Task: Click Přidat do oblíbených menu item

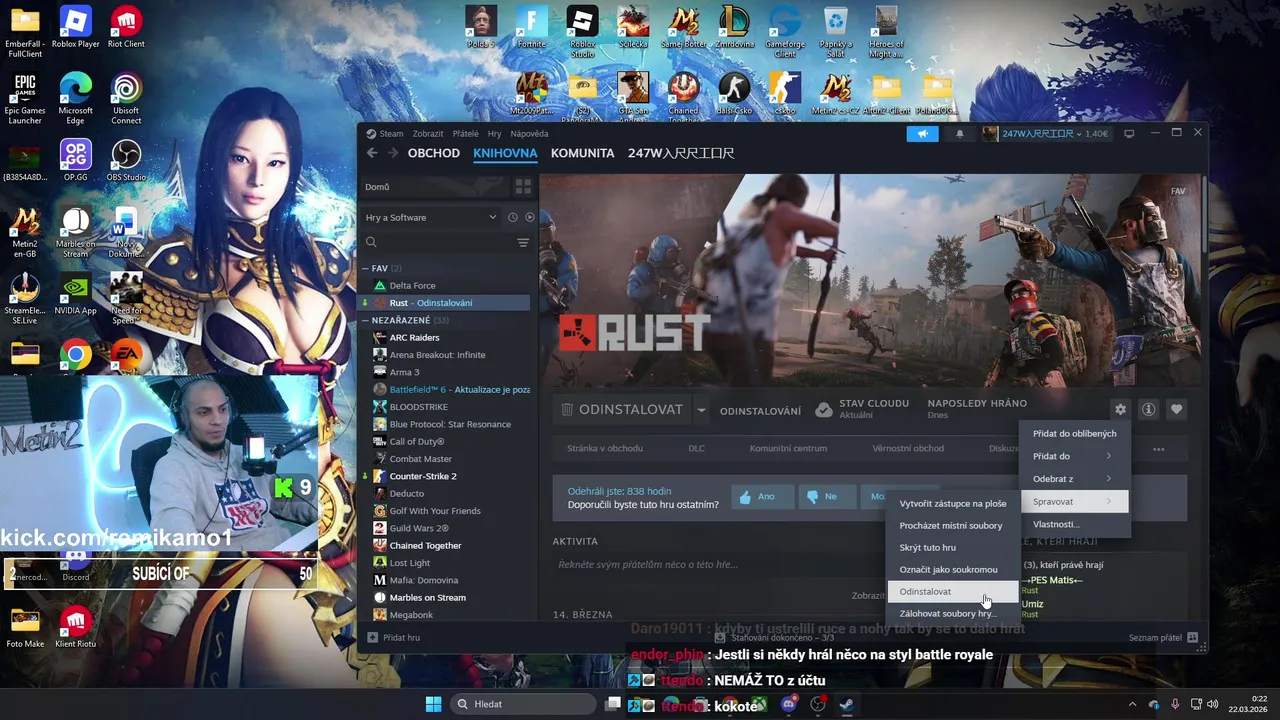Action: pyautogui.click(x=1074, y=433)
